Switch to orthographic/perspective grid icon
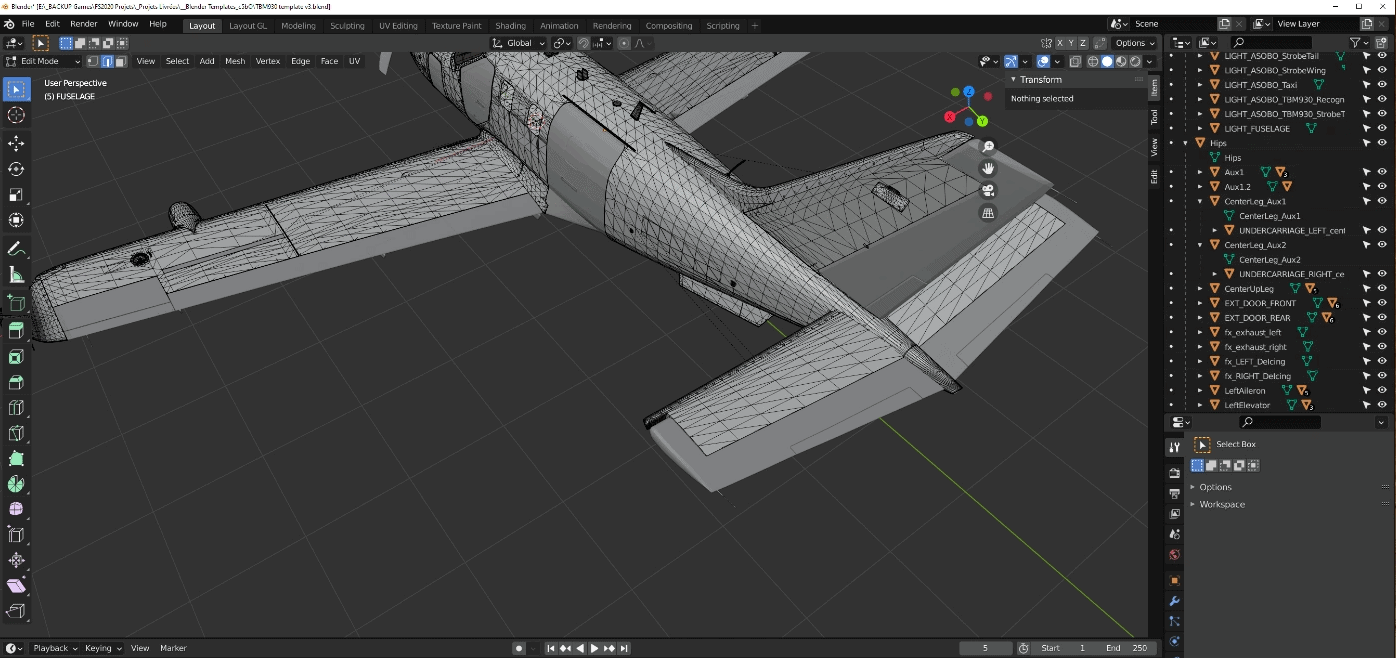Viewport: 1396px width, 658px height. 988,213
